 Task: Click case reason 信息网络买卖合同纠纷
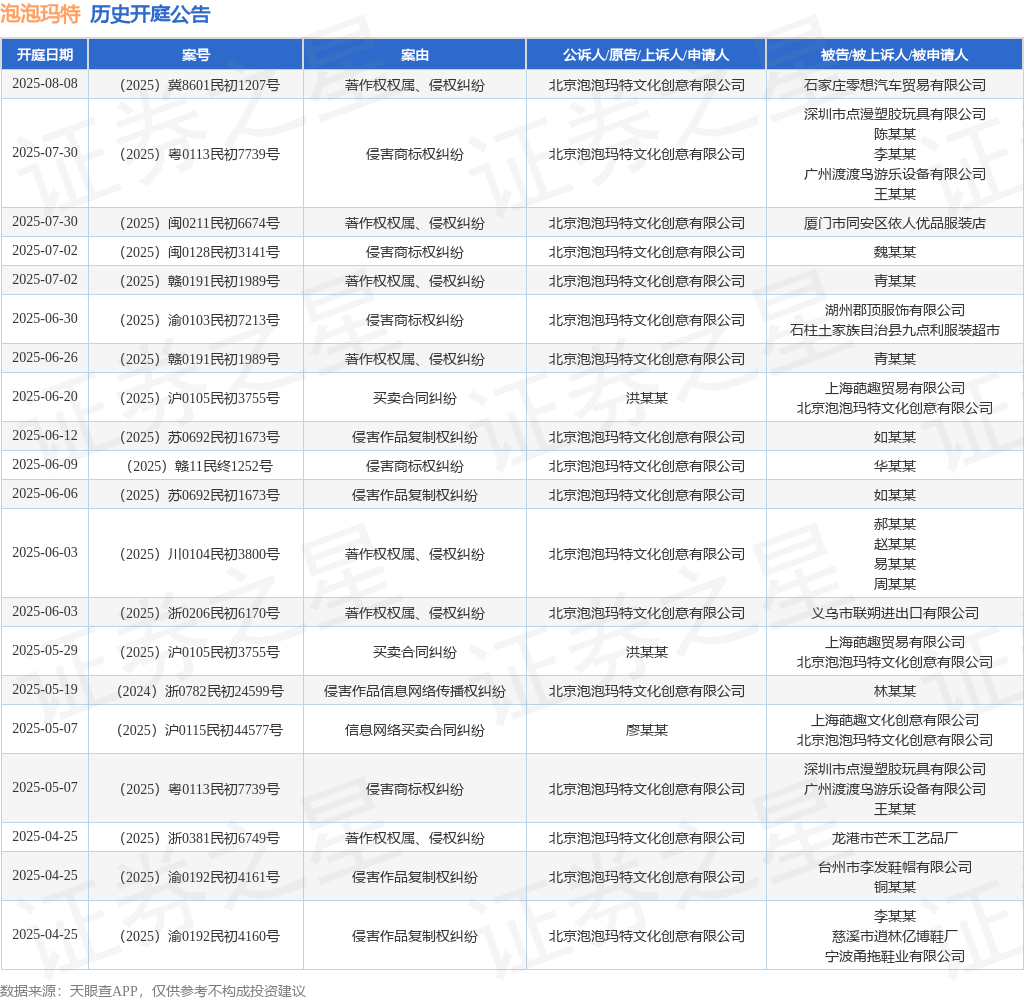(415, 730)
